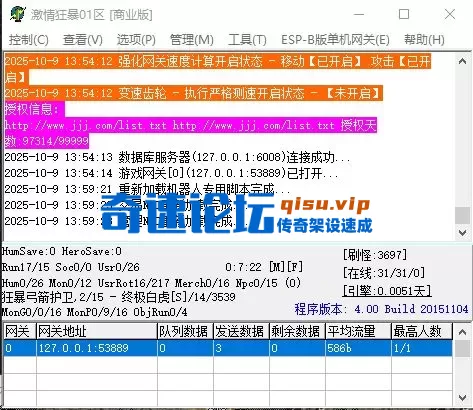Click the 程序版本 4.00 Build text

coord(381,309)
